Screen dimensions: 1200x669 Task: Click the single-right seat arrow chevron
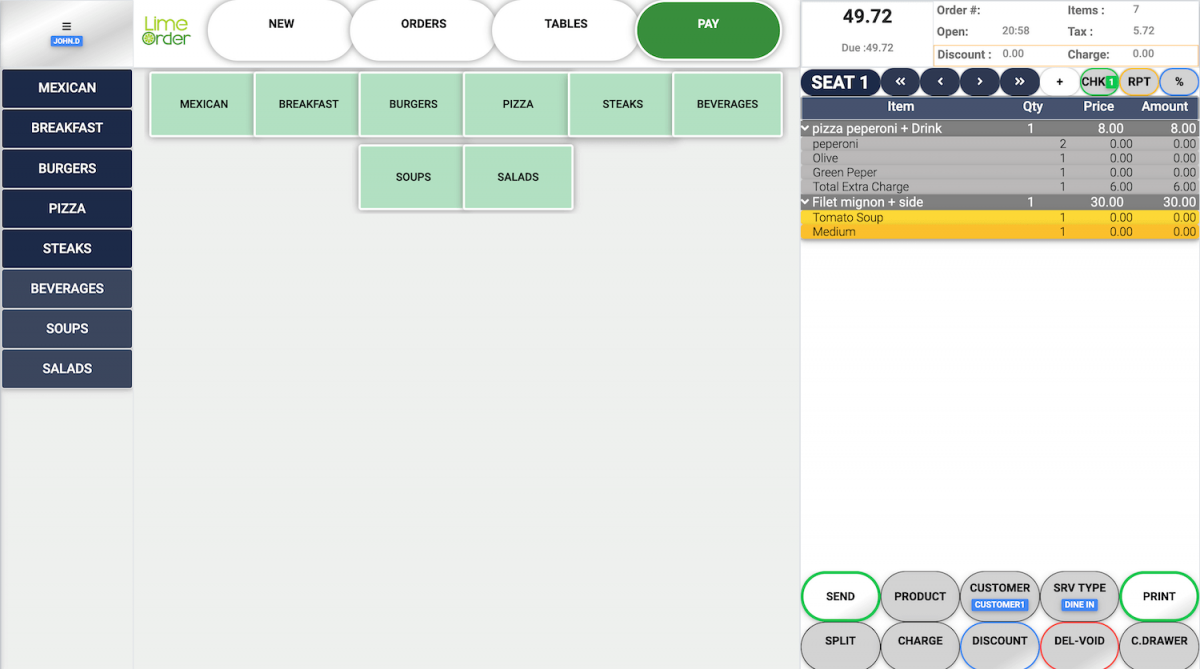point(979,81)
